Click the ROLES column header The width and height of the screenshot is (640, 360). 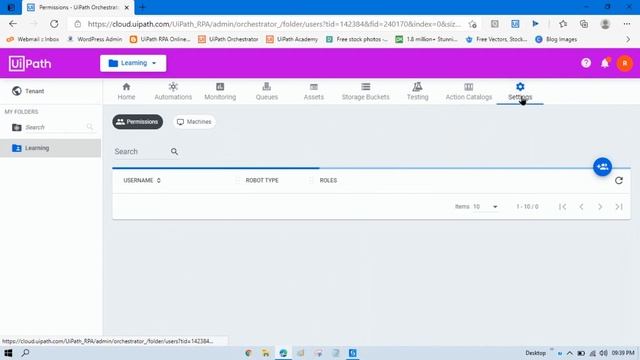coord(328,180)
